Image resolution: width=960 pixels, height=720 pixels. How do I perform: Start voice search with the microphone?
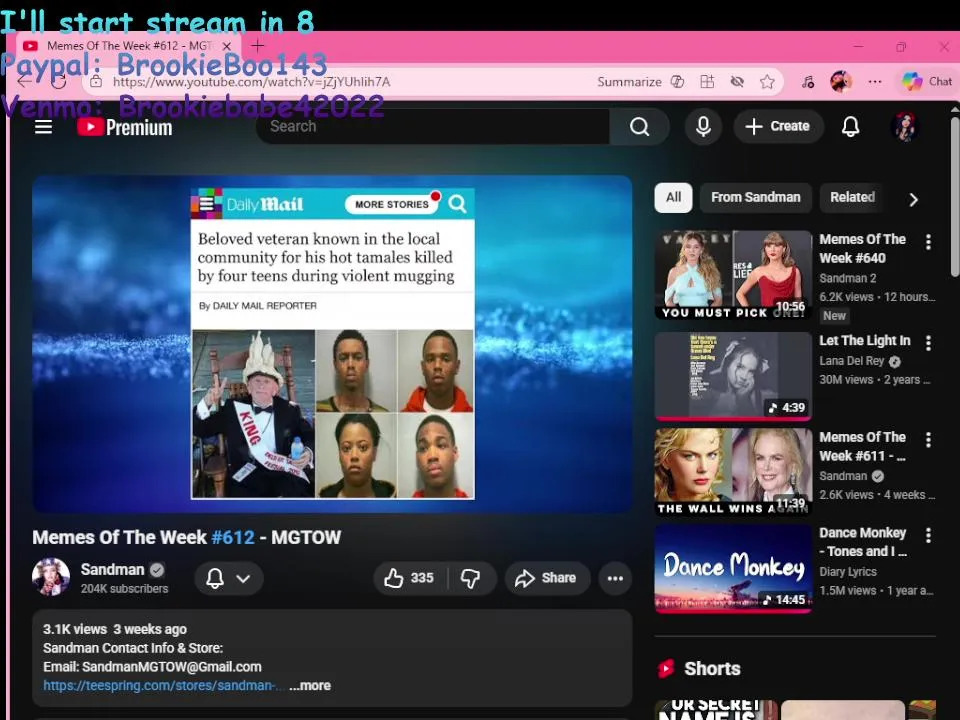point(703,127)
